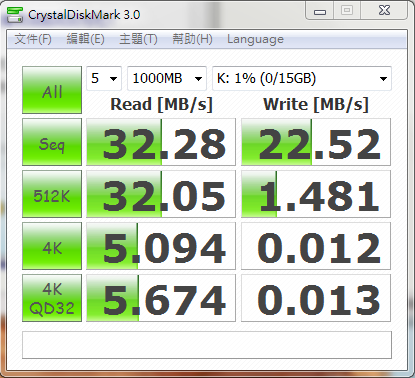Start the Seq sequential test

tap(52, 142)
